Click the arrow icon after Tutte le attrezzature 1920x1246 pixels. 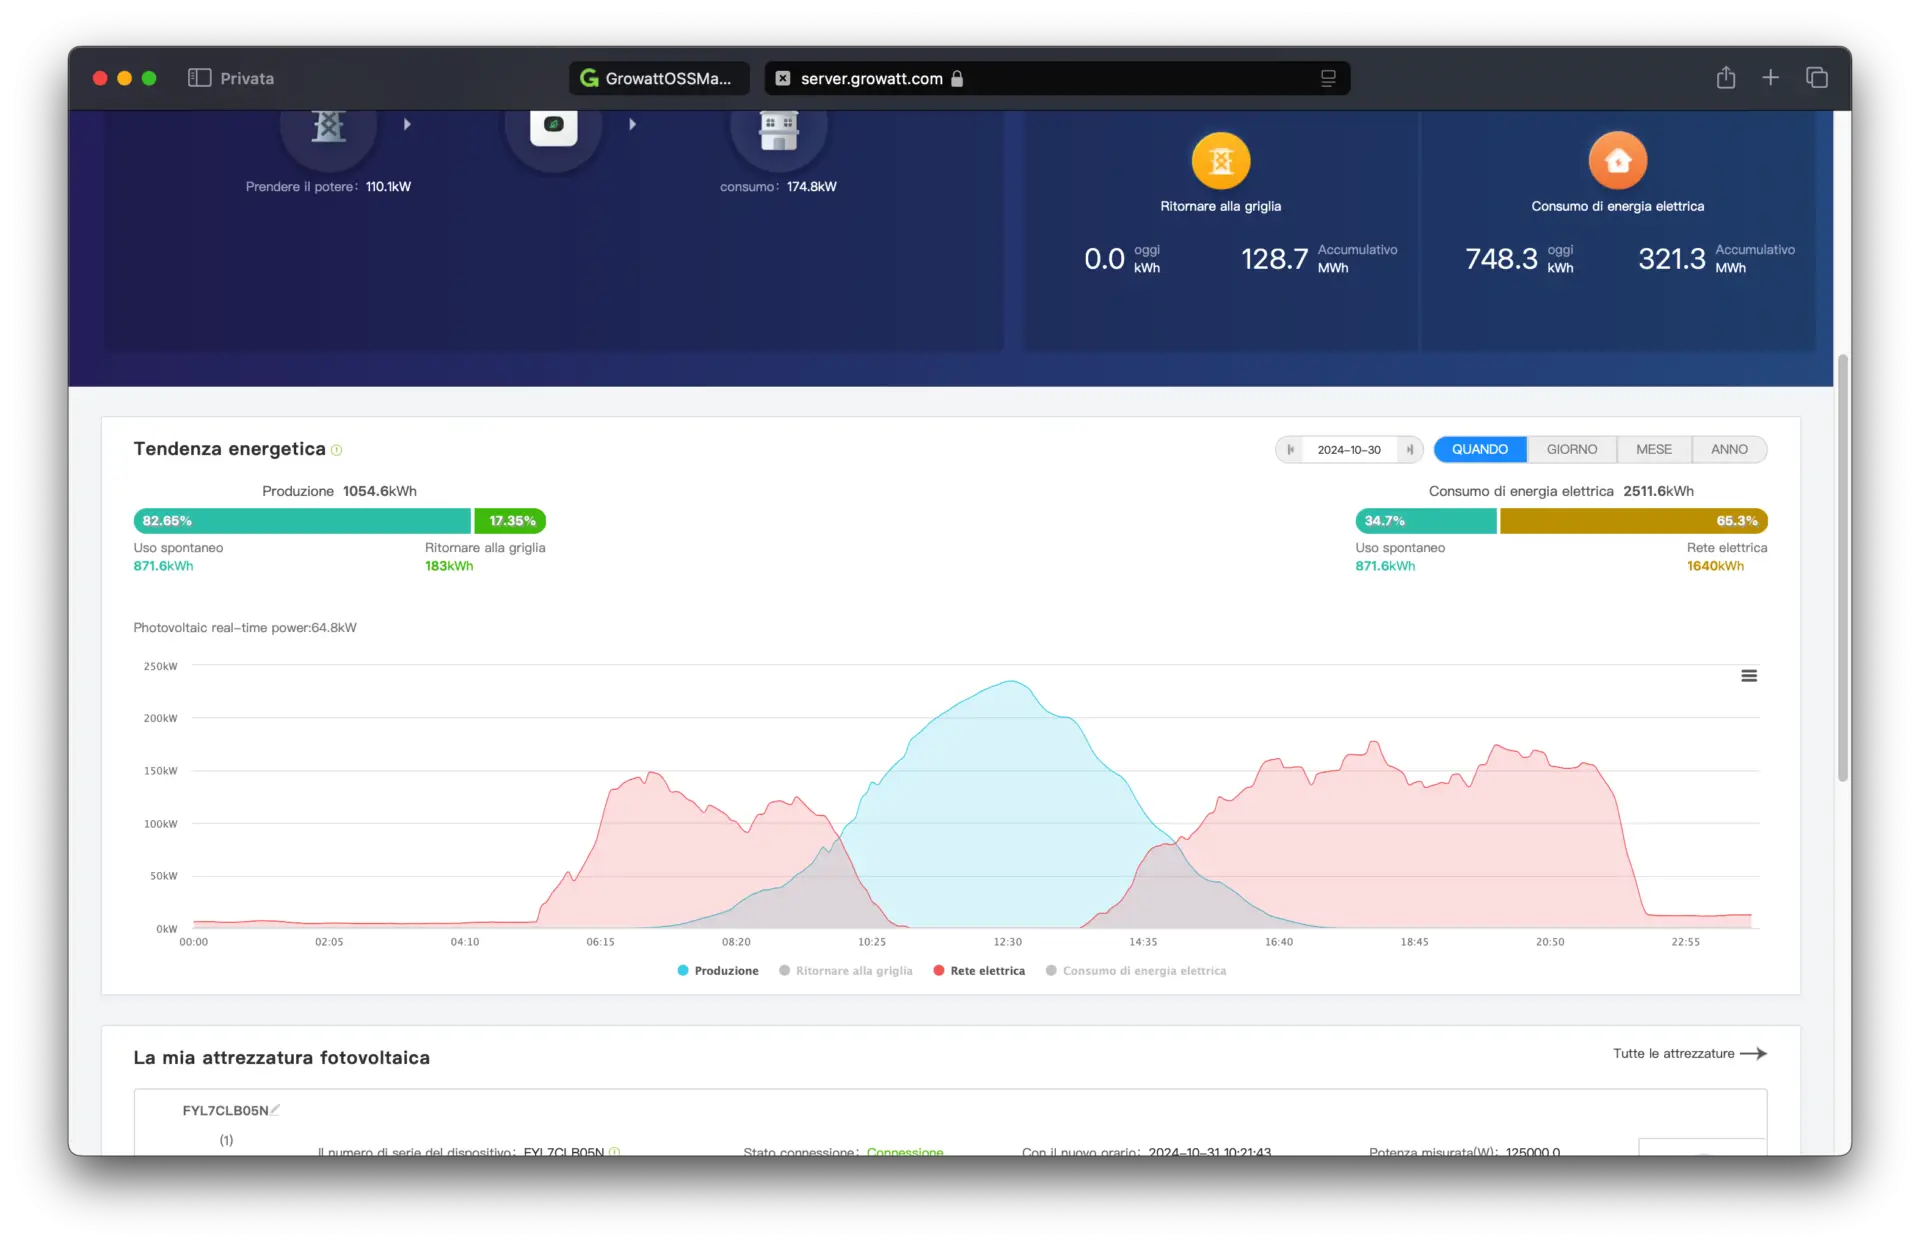click(x=1754, y=1053)
